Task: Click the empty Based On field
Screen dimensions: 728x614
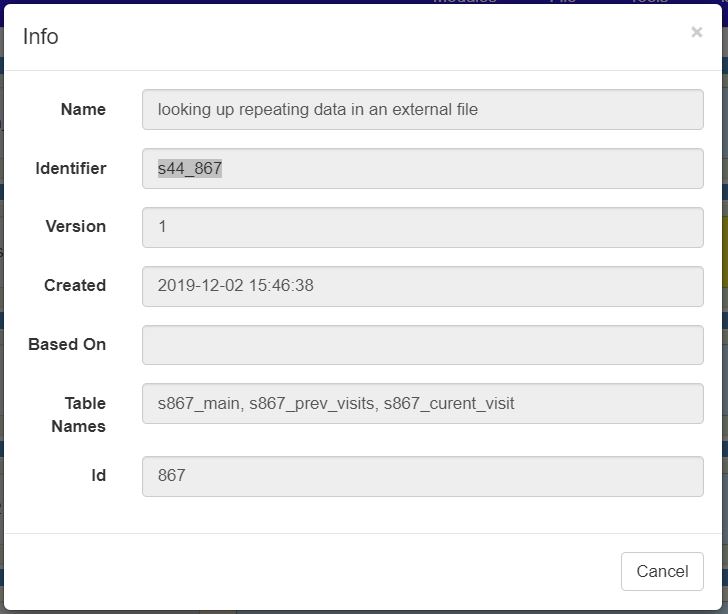Action: (x=422, y=345)
